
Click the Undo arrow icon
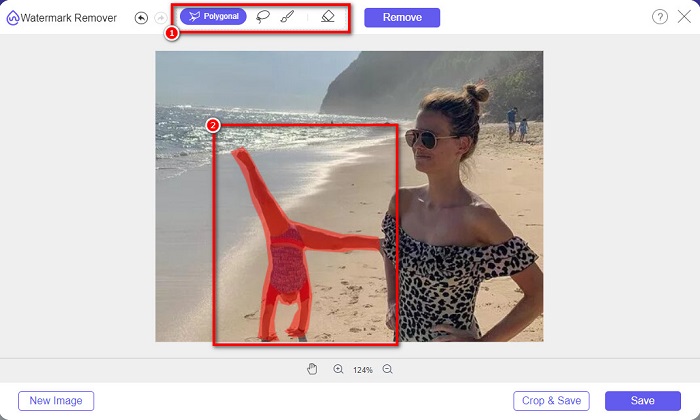141,18
